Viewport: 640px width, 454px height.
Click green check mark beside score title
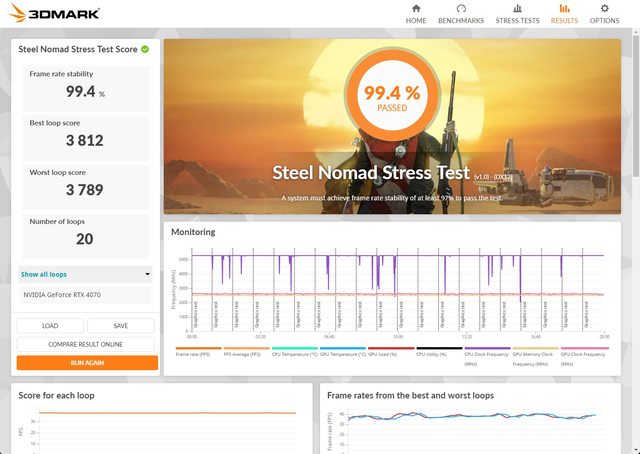145,48
